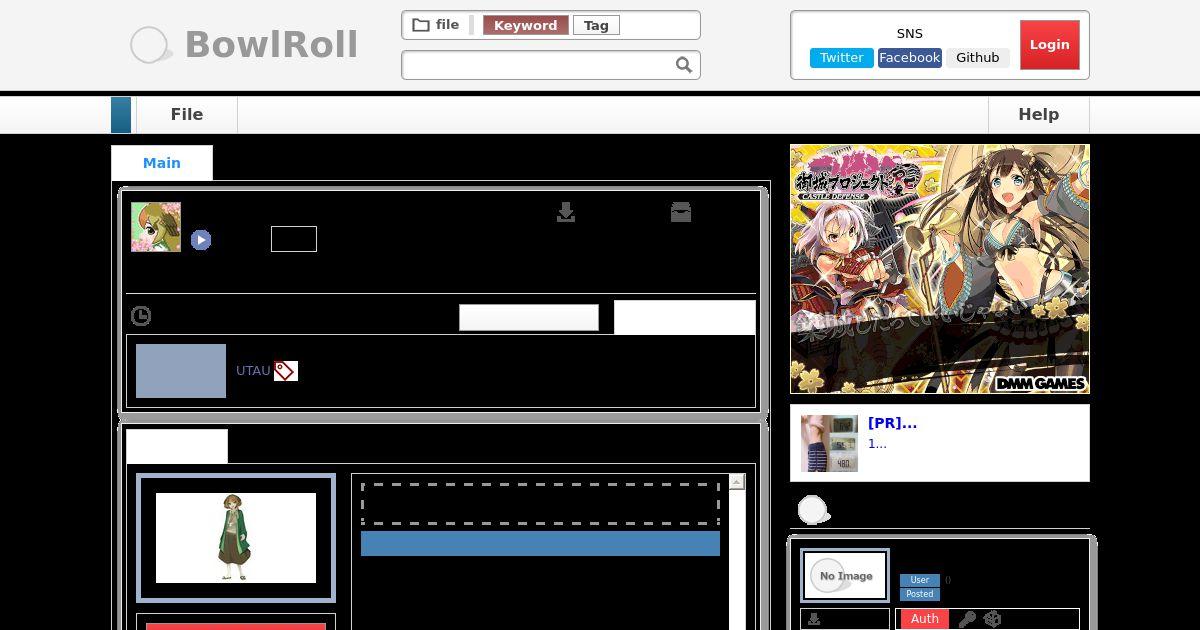Open the PR ad thumbnail image
Image resolution: width=1200 pixels, height=630 pixels.
829,443
